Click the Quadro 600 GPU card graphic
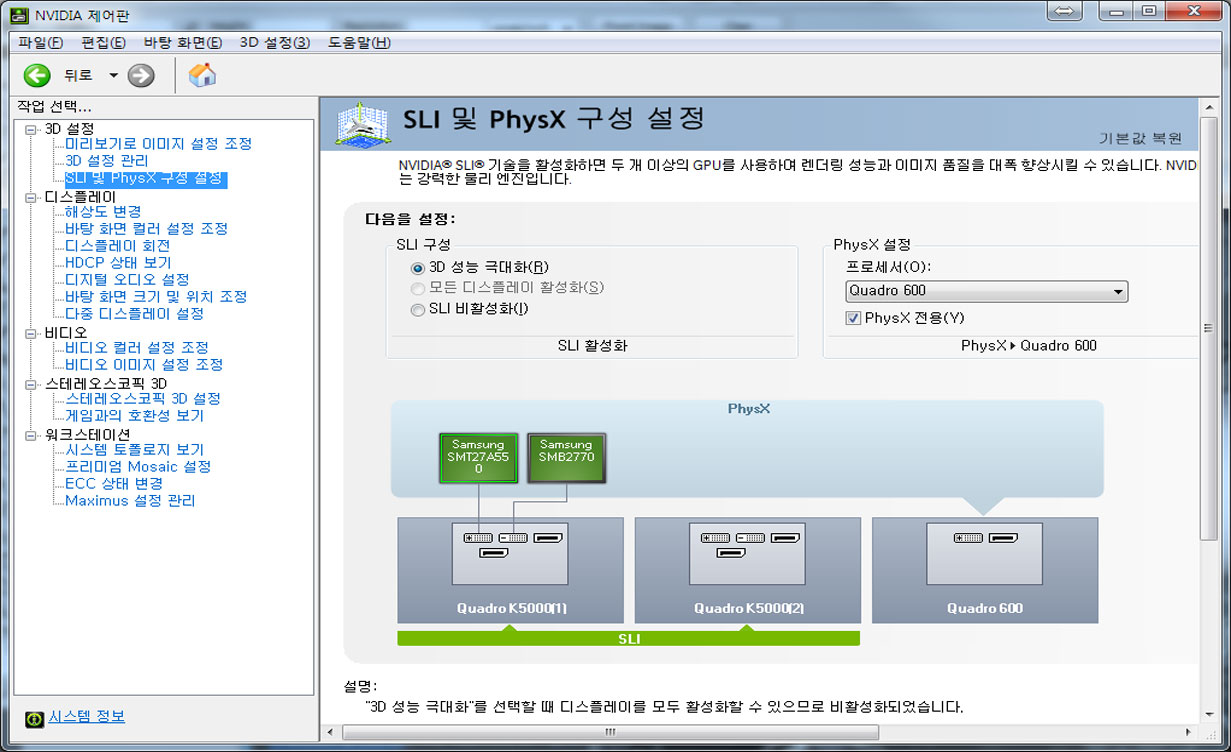Image resolution: width=1231 pixels, height=752 pixels. tap(985, 570)
